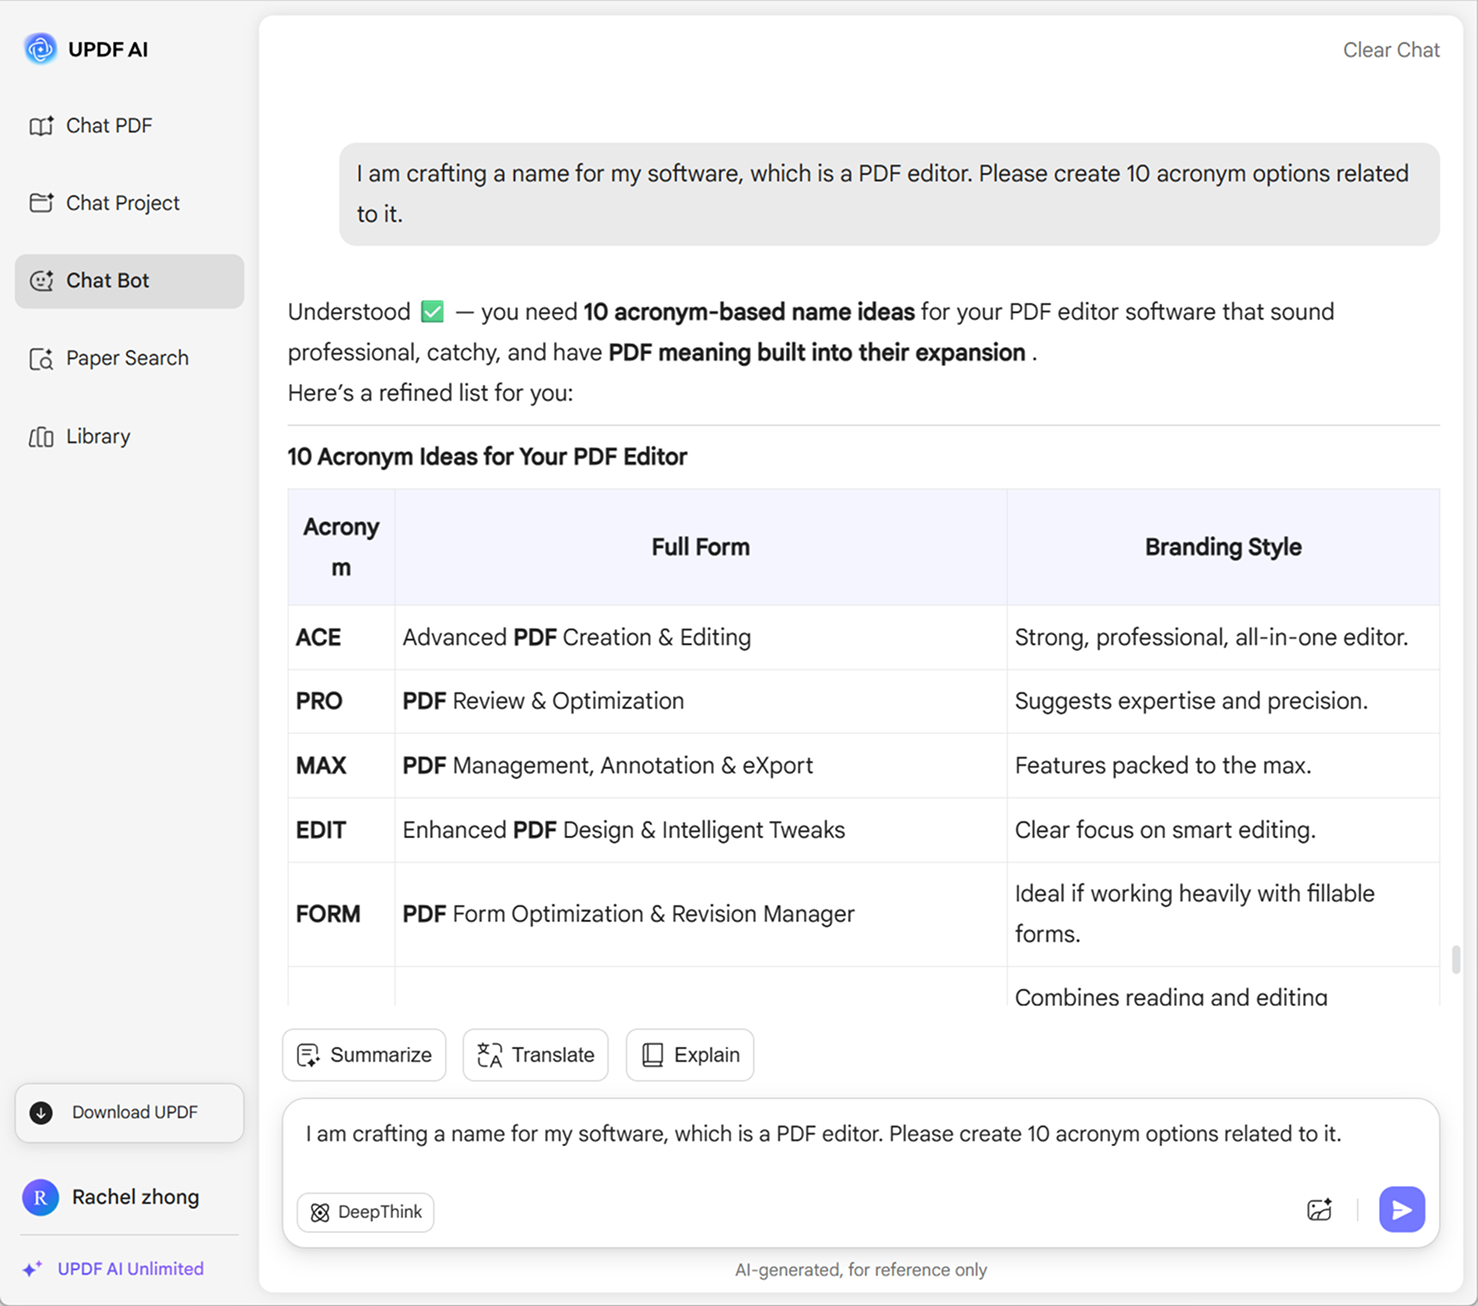Click 'Features packed to the max.' cell

pyautogui.click(x=1223, y=766)
